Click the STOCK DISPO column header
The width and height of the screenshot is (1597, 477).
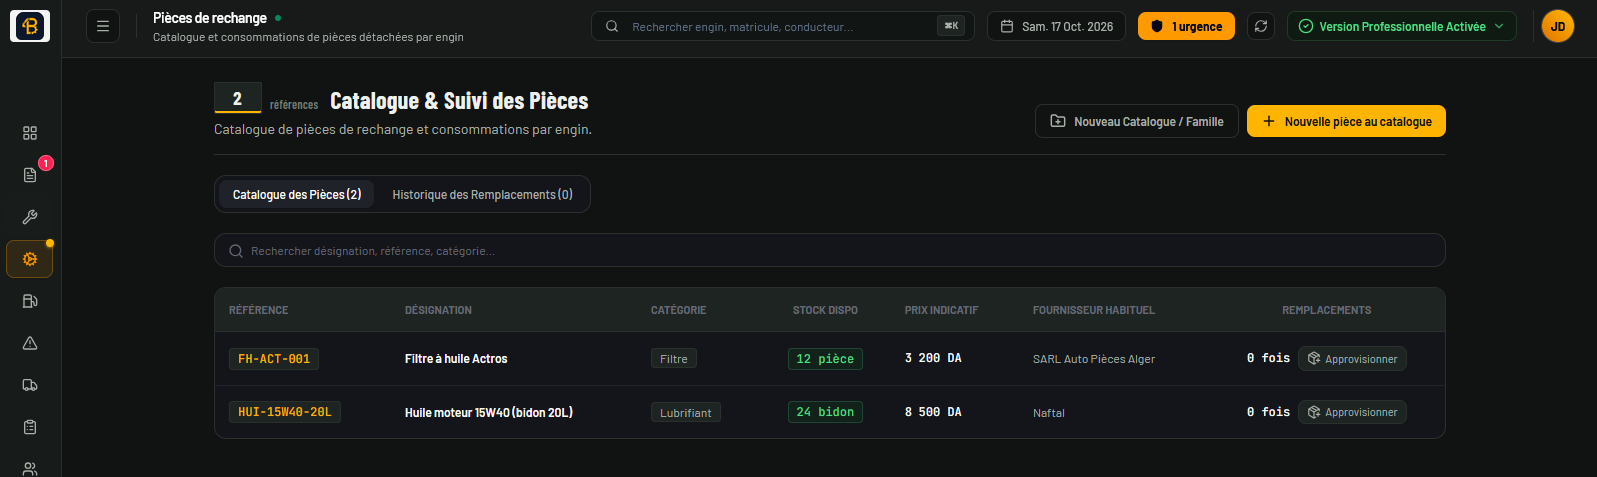[825, 310]
